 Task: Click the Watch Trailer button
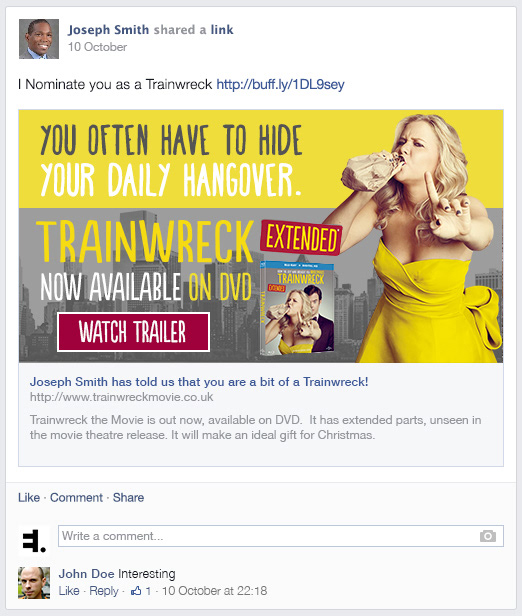point(133,332)
